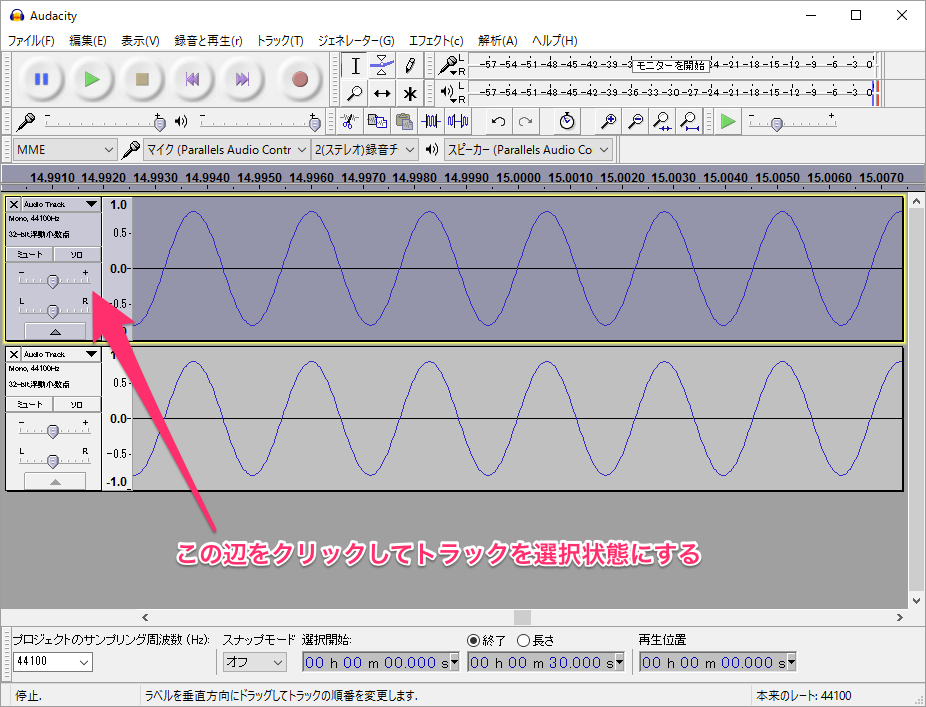
Task: Click Trim audio outside selection
Action: click(431, 122)
